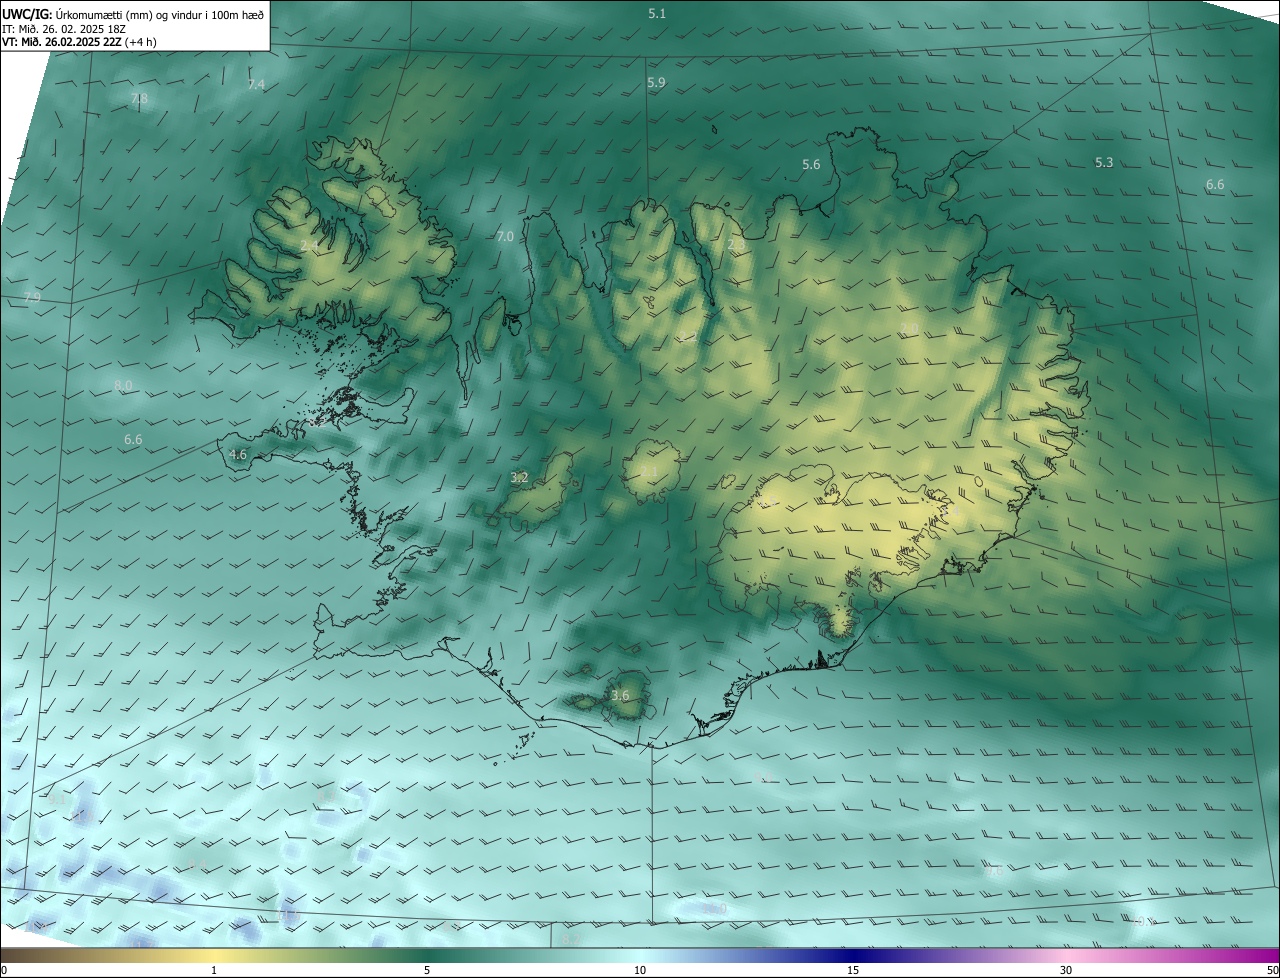Viewport: 1280px width, 978px height.
Task: Click the 3.6 value label on the map
Action: (x=620, y=695)
